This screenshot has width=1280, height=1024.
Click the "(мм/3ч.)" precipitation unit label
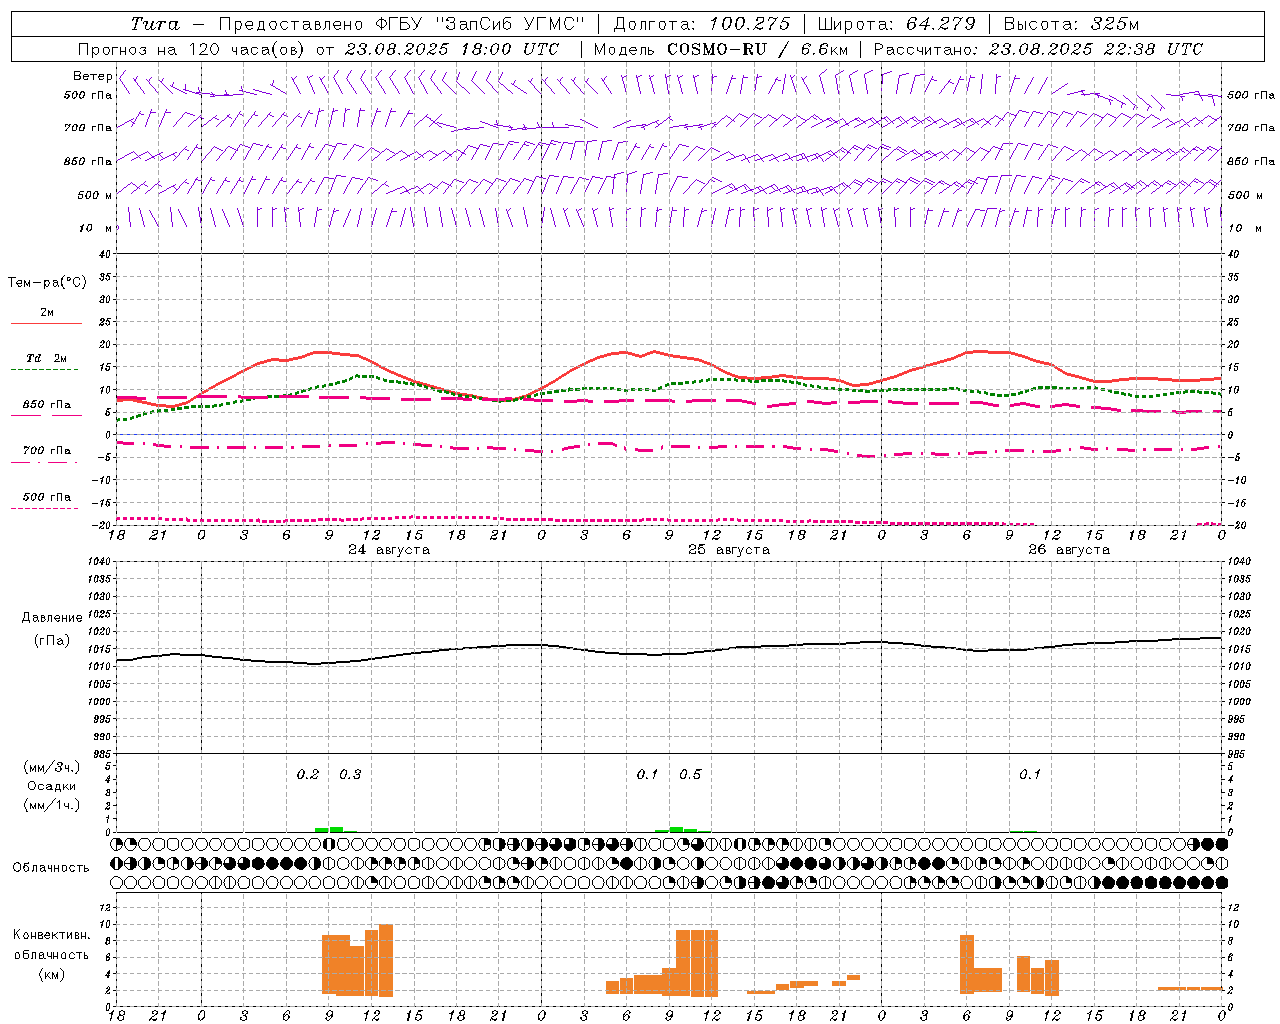(52, 767)
